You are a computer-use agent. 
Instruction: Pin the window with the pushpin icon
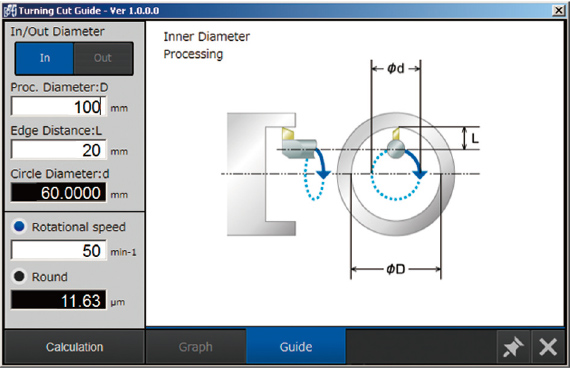(513, 347)
